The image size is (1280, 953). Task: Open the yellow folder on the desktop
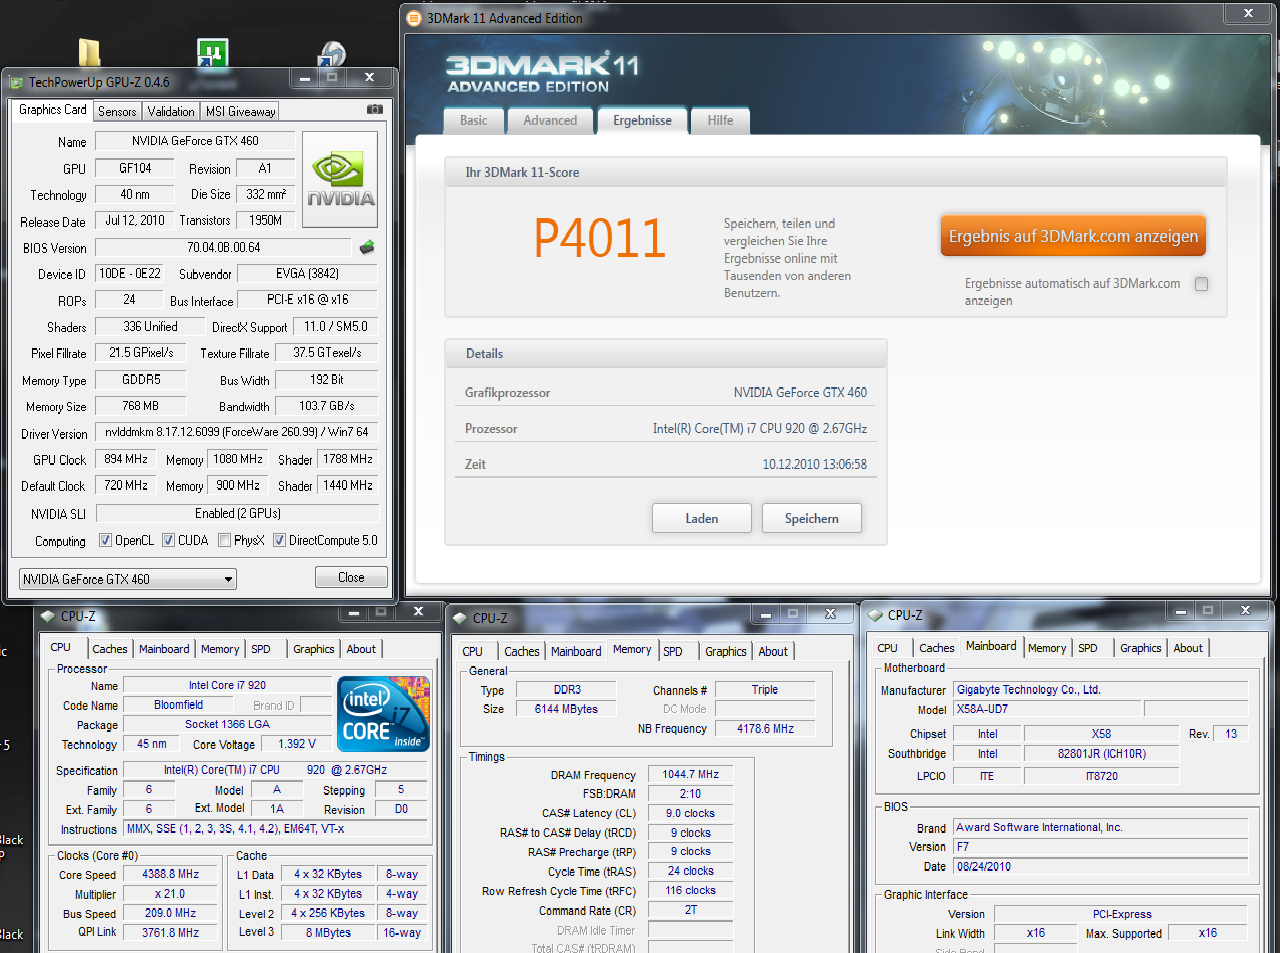[89, 53]
